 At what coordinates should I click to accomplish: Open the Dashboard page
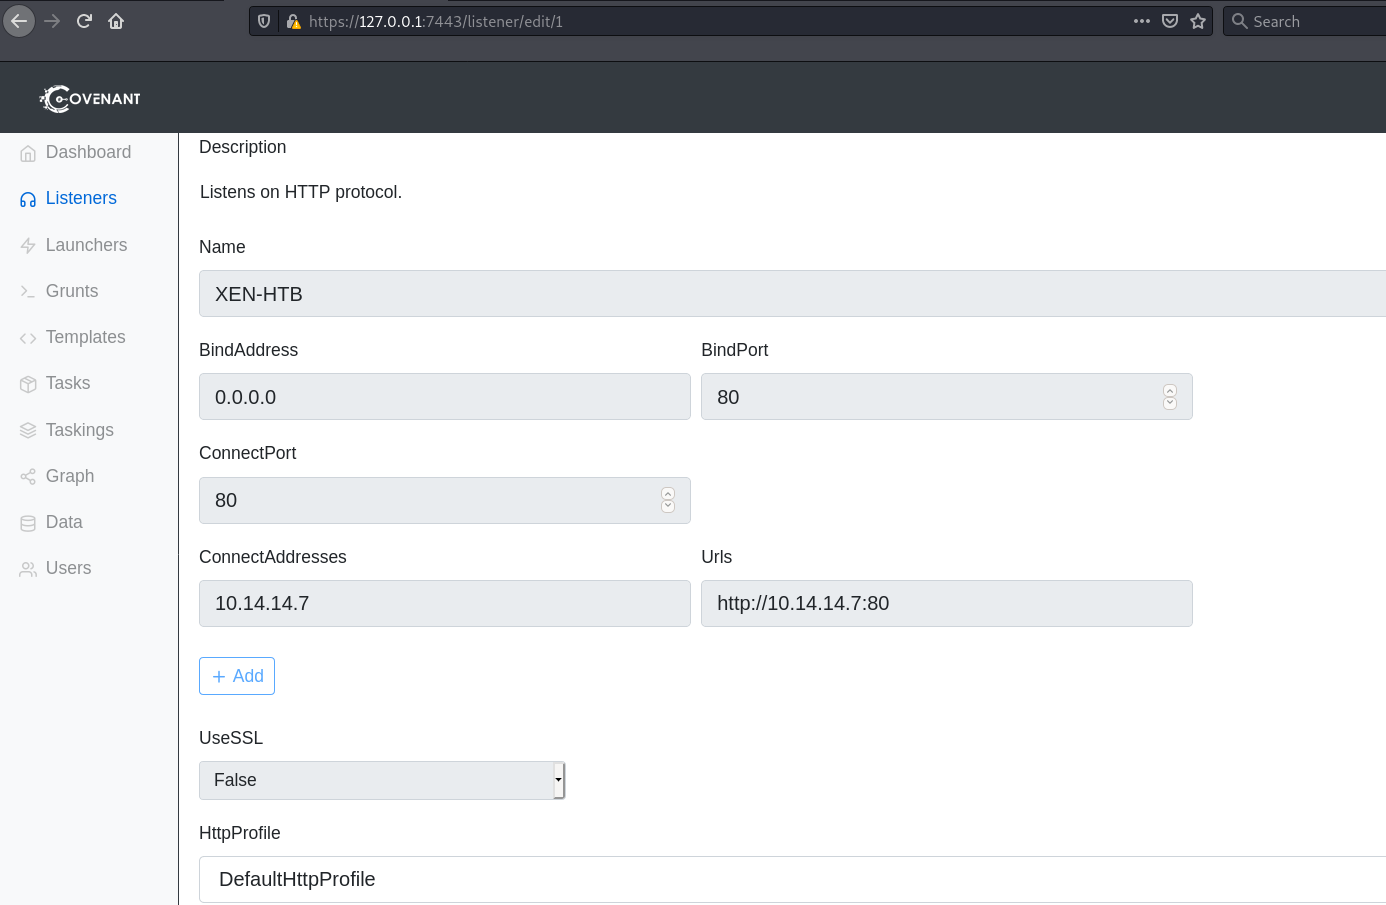[88, 152]
